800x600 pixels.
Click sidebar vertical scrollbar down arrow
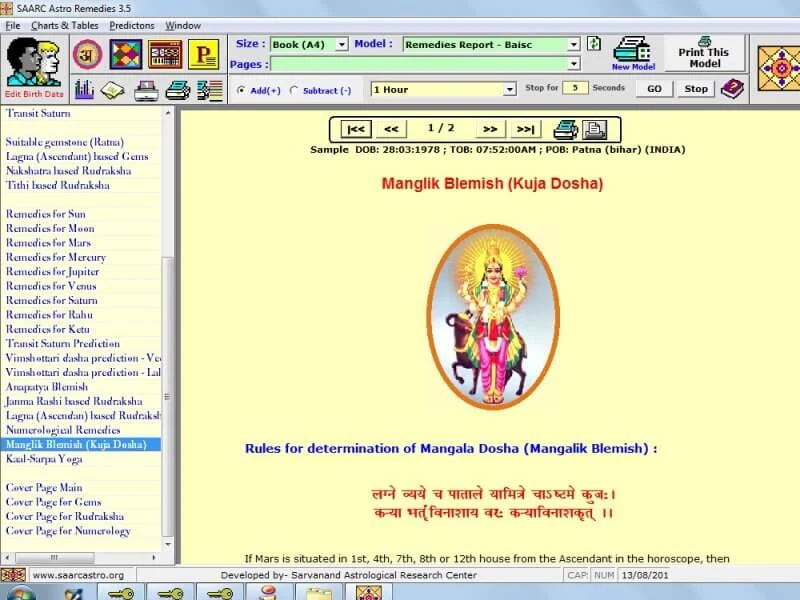tap(168, 544)
